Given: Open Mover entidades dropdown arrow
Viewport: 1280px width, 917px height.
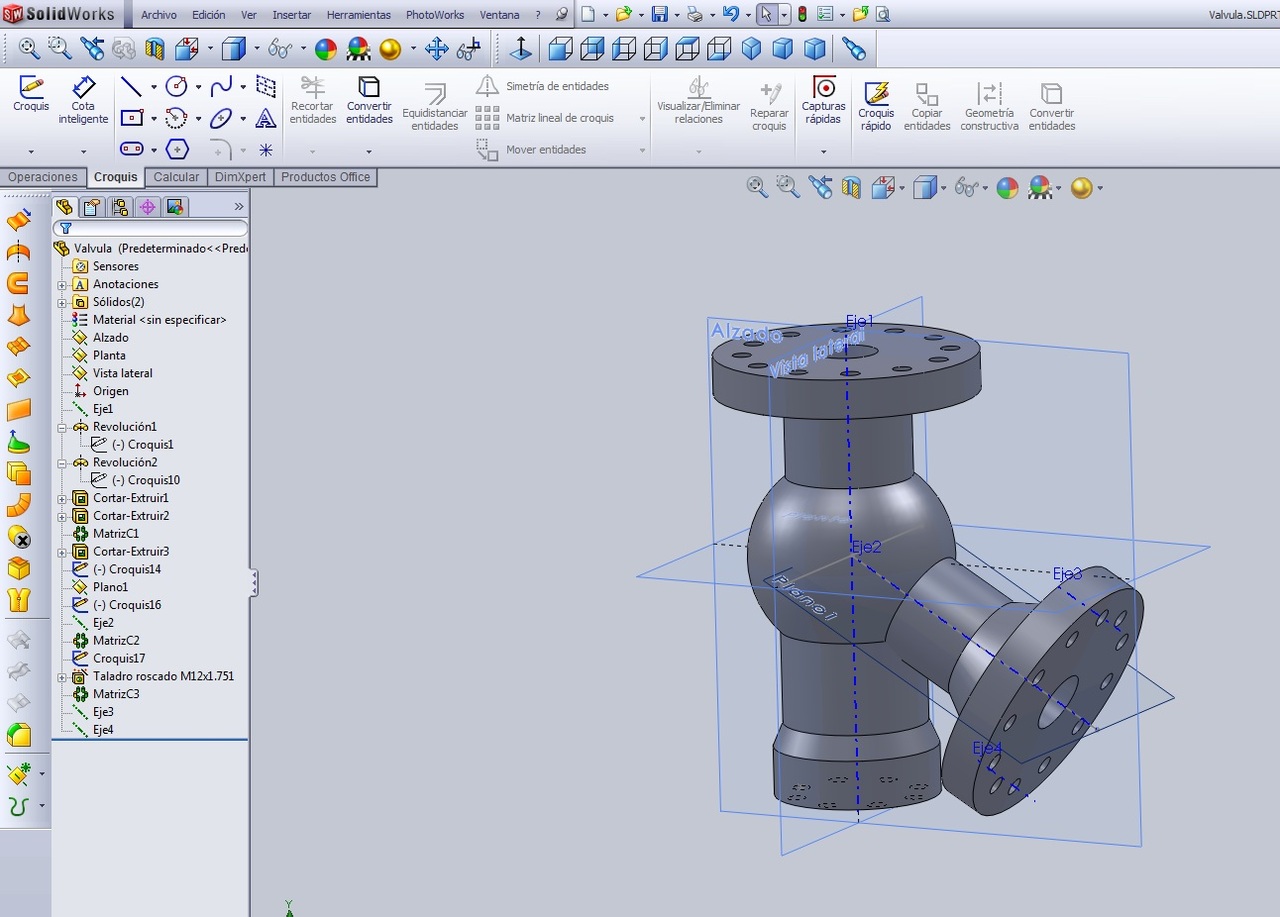Looking at the screenshot, I should click(x=642, y=150).
